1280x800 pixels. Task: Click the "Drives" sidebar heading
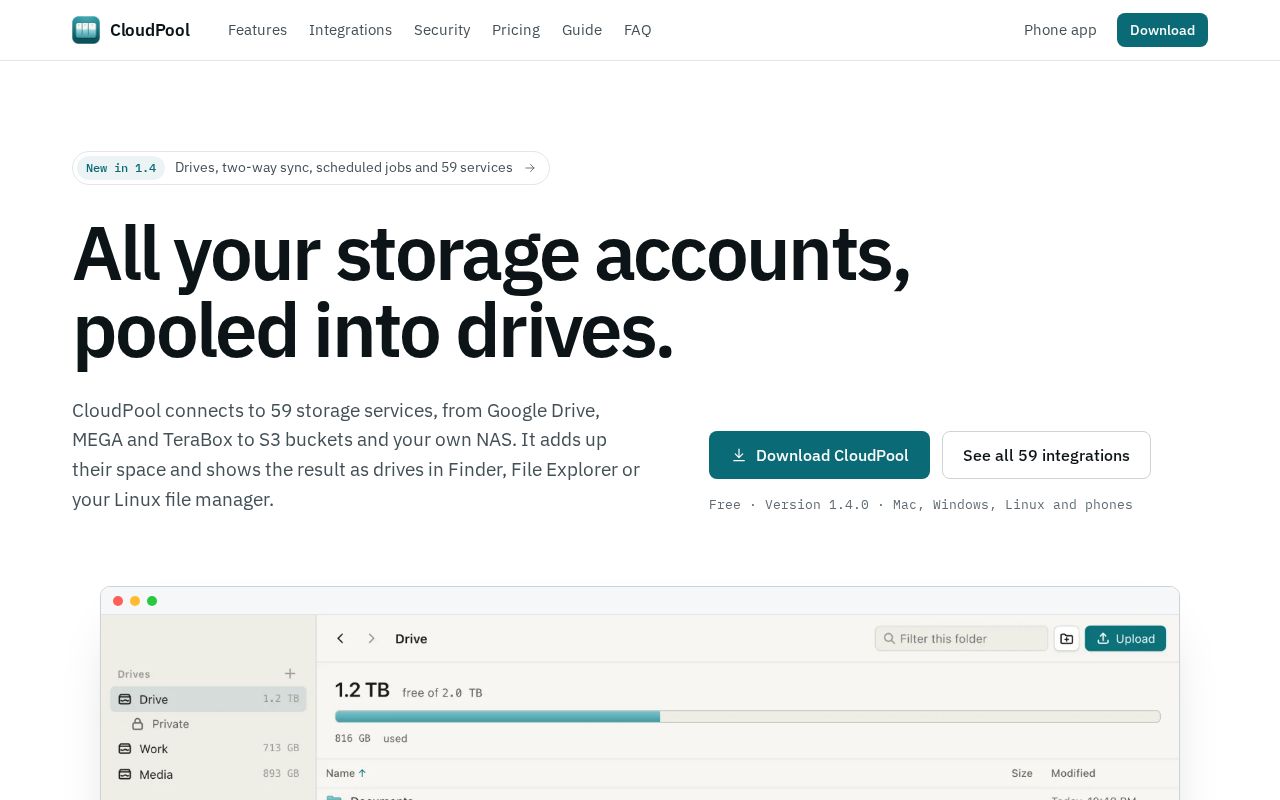click(134, 674)
